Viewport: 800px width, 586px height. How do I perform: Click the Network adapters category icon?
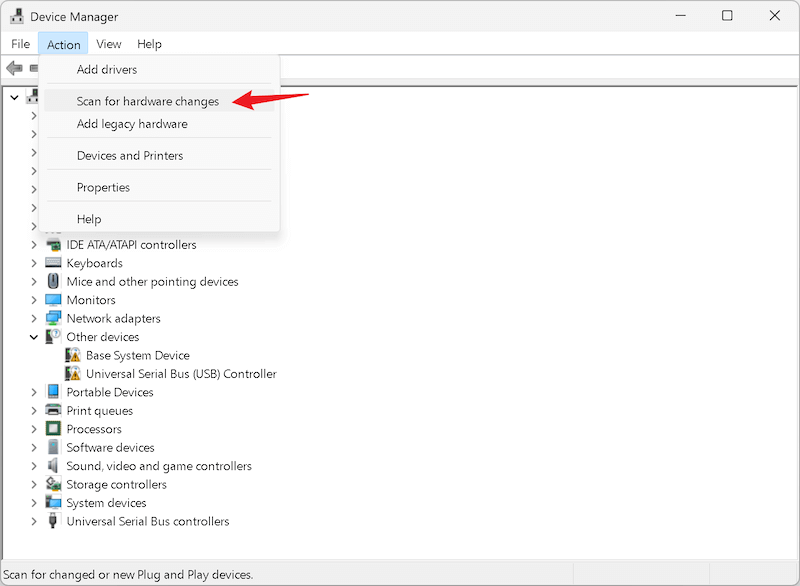click(x=53, y=318)
